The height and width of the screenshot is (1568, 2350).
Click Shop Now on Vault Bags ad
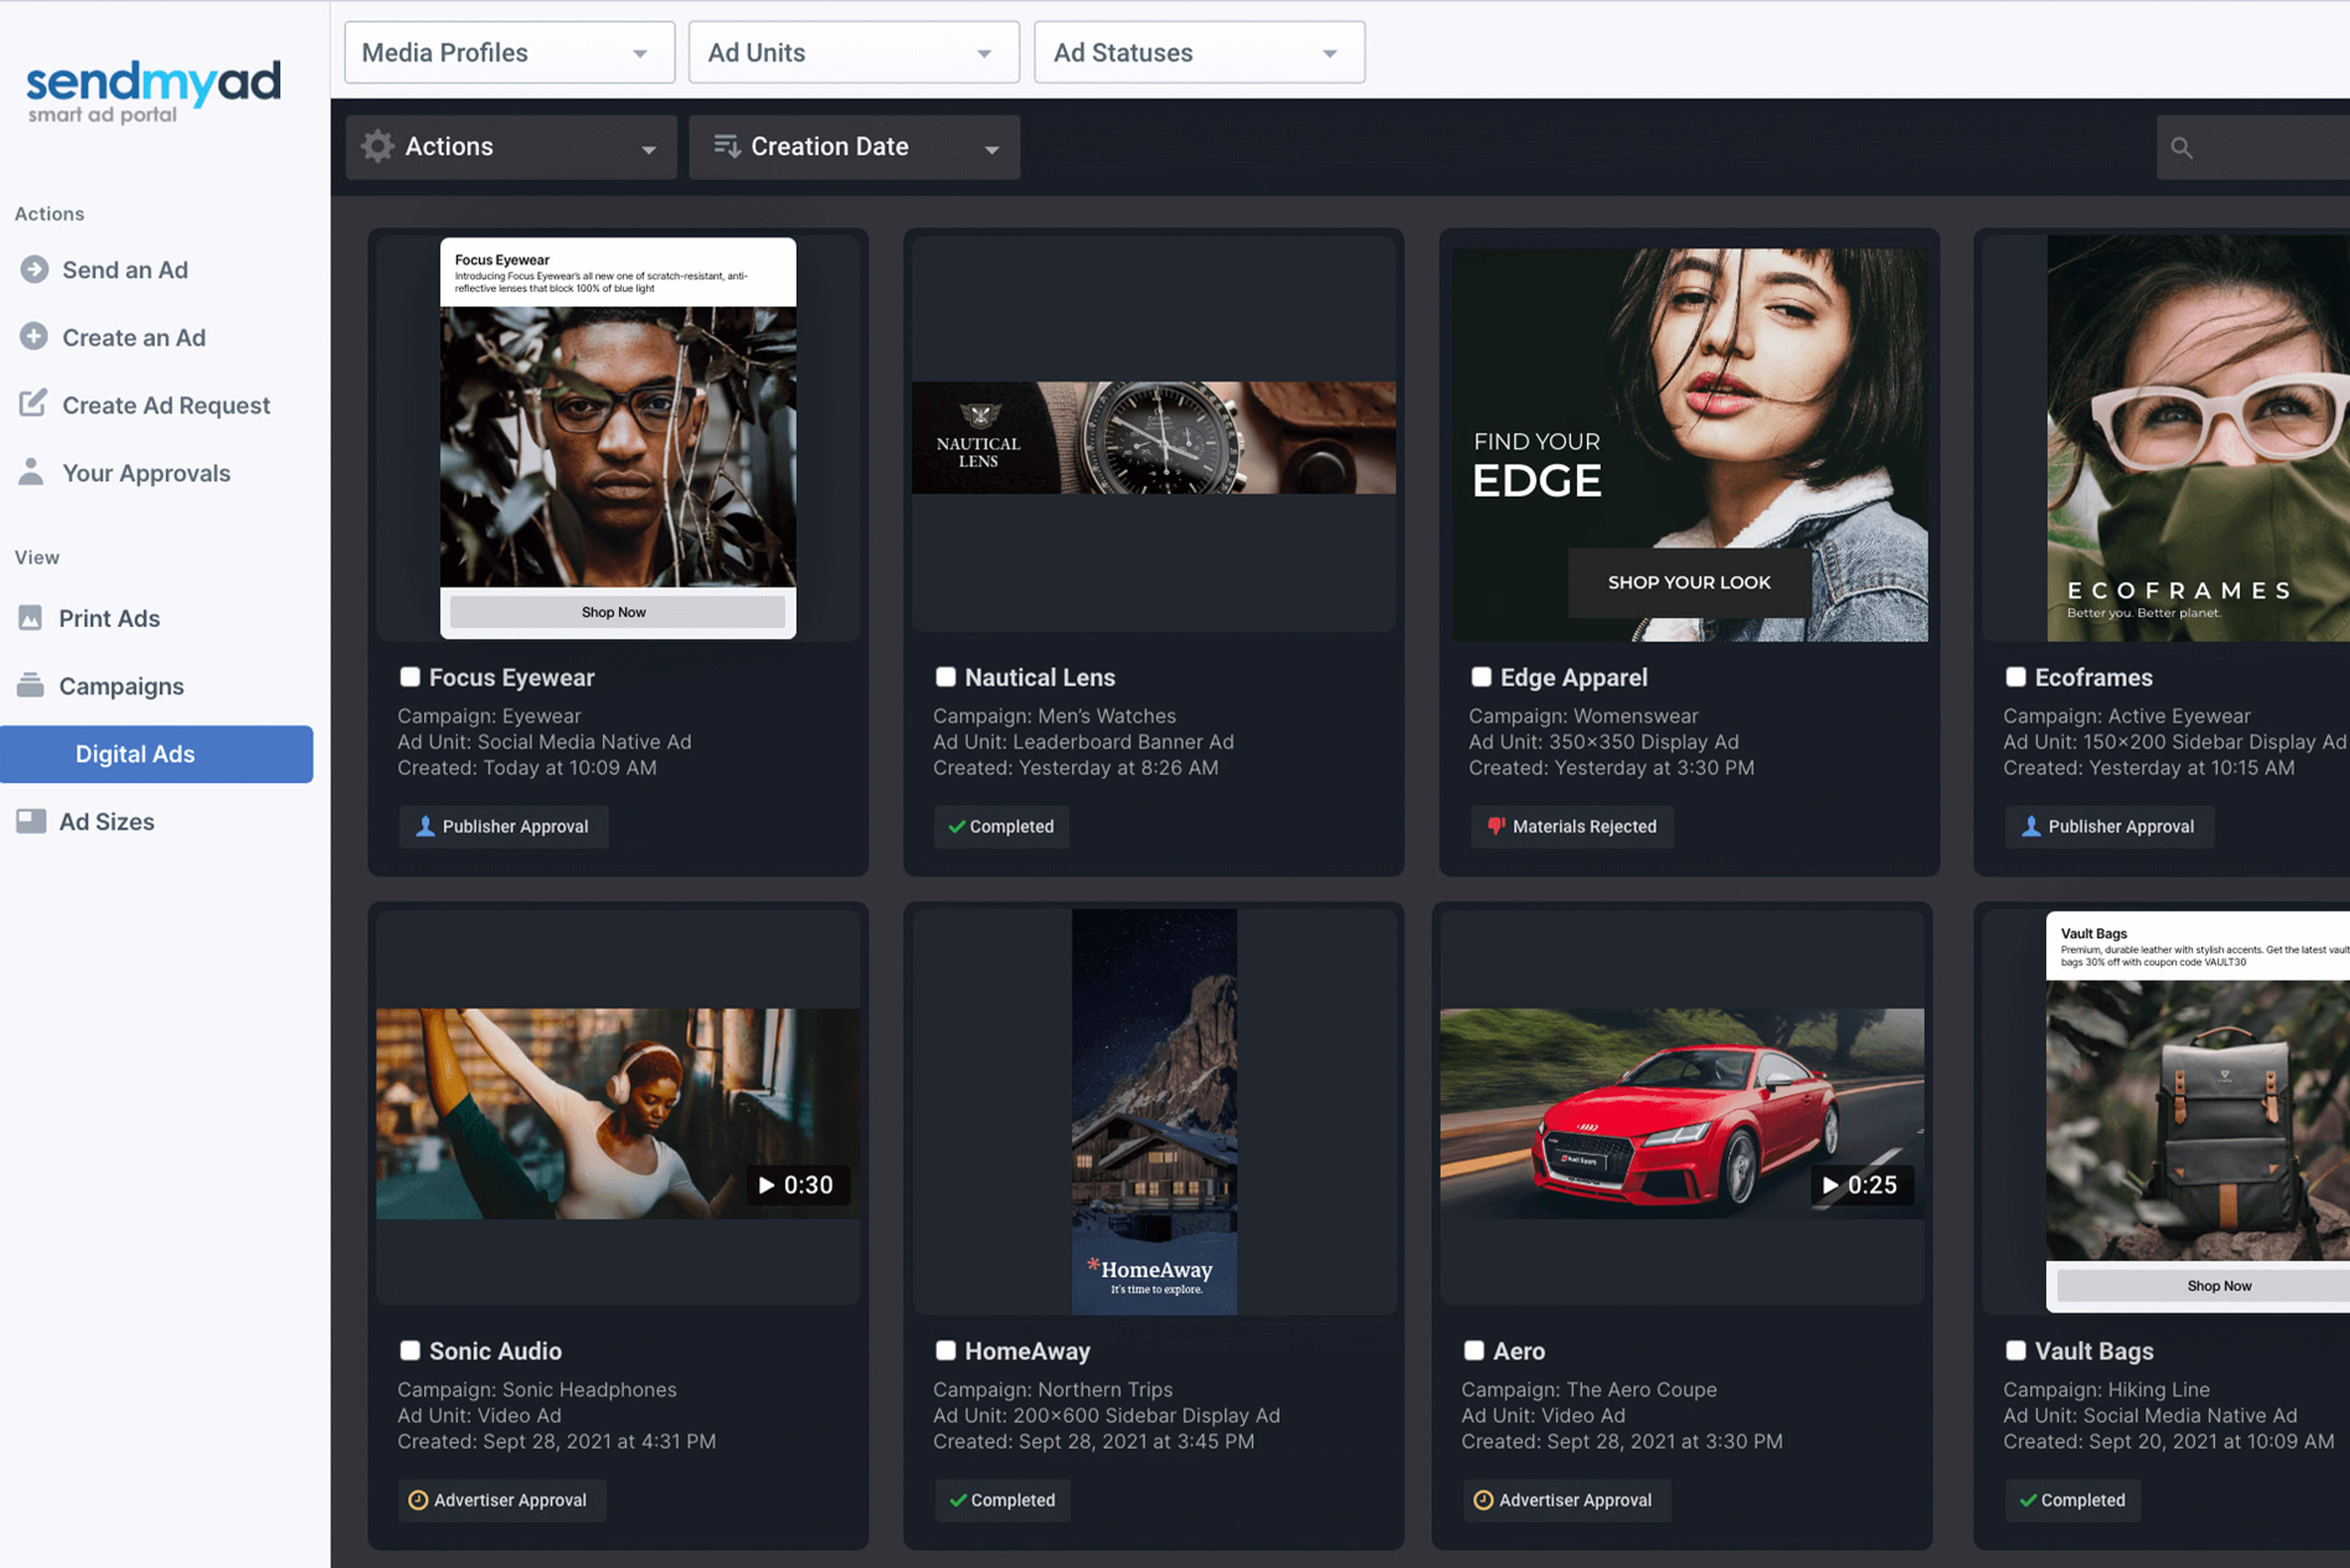(2205, 1286)
